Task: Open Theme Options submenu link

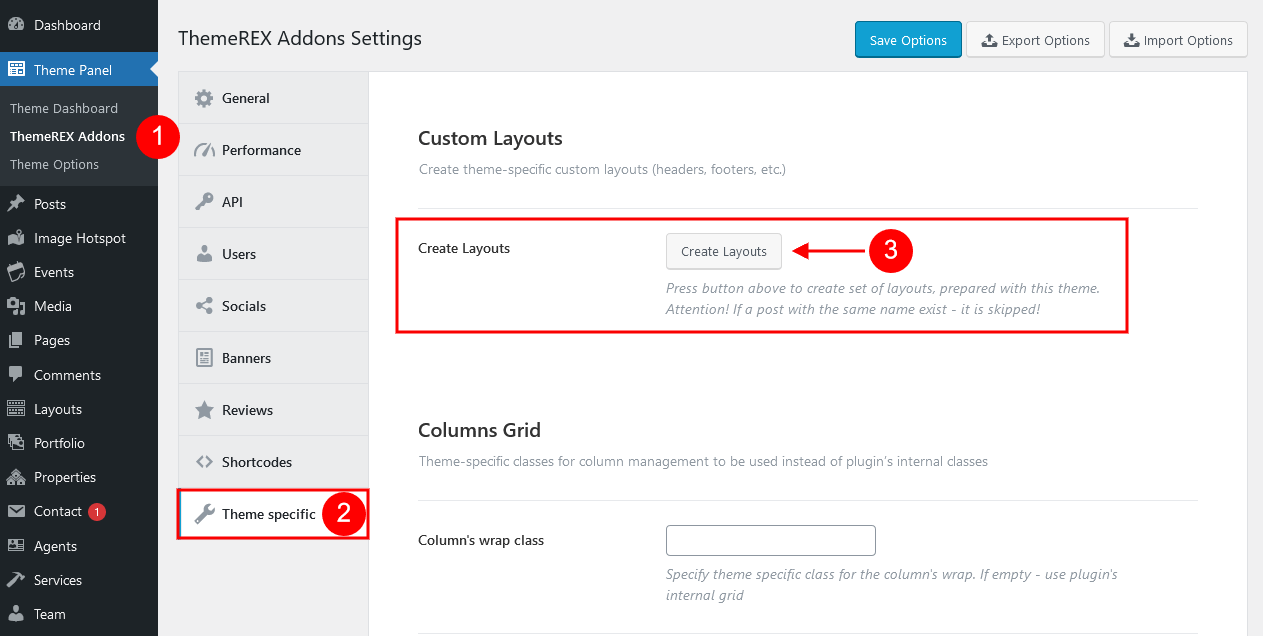Action: [x=54, y=164]
